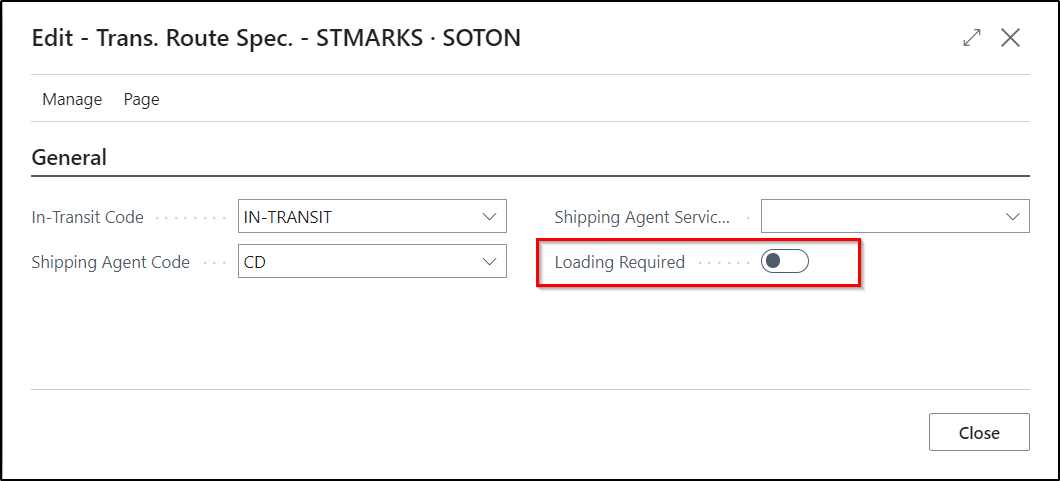Click the Shipping Agent Code label
This screenshot has height=481, width=1060.
tap(111, 262)
